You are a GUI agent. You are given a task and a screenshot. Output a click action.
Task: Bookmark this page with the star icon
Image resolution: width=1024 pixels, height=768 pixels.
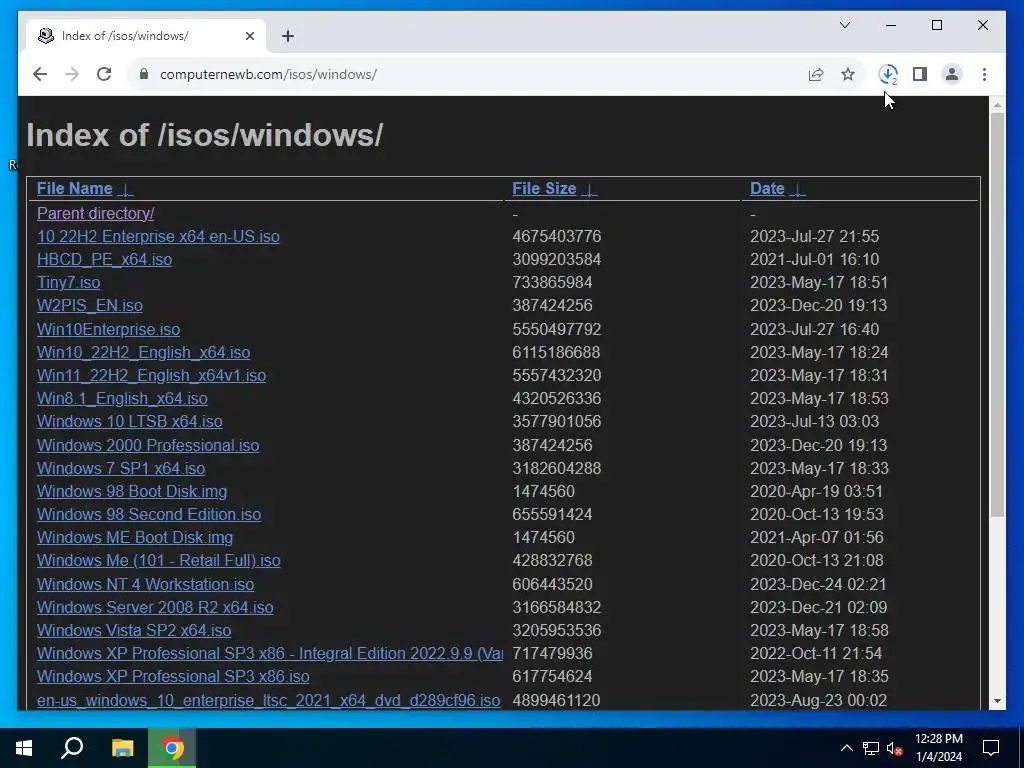(848, 74)
